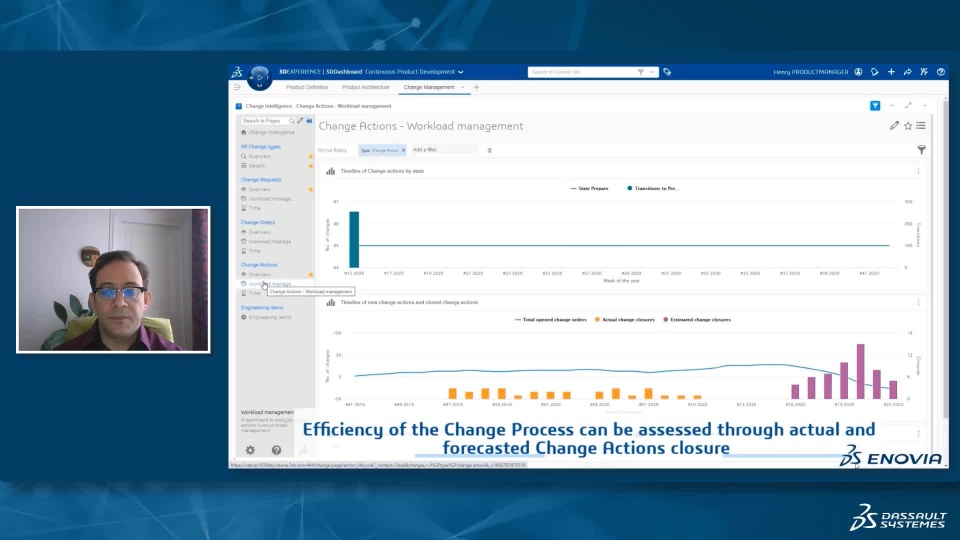Open the tag-shaped icon in the top bar
Viewport: 960px width, 540px height.
[875, 72]
